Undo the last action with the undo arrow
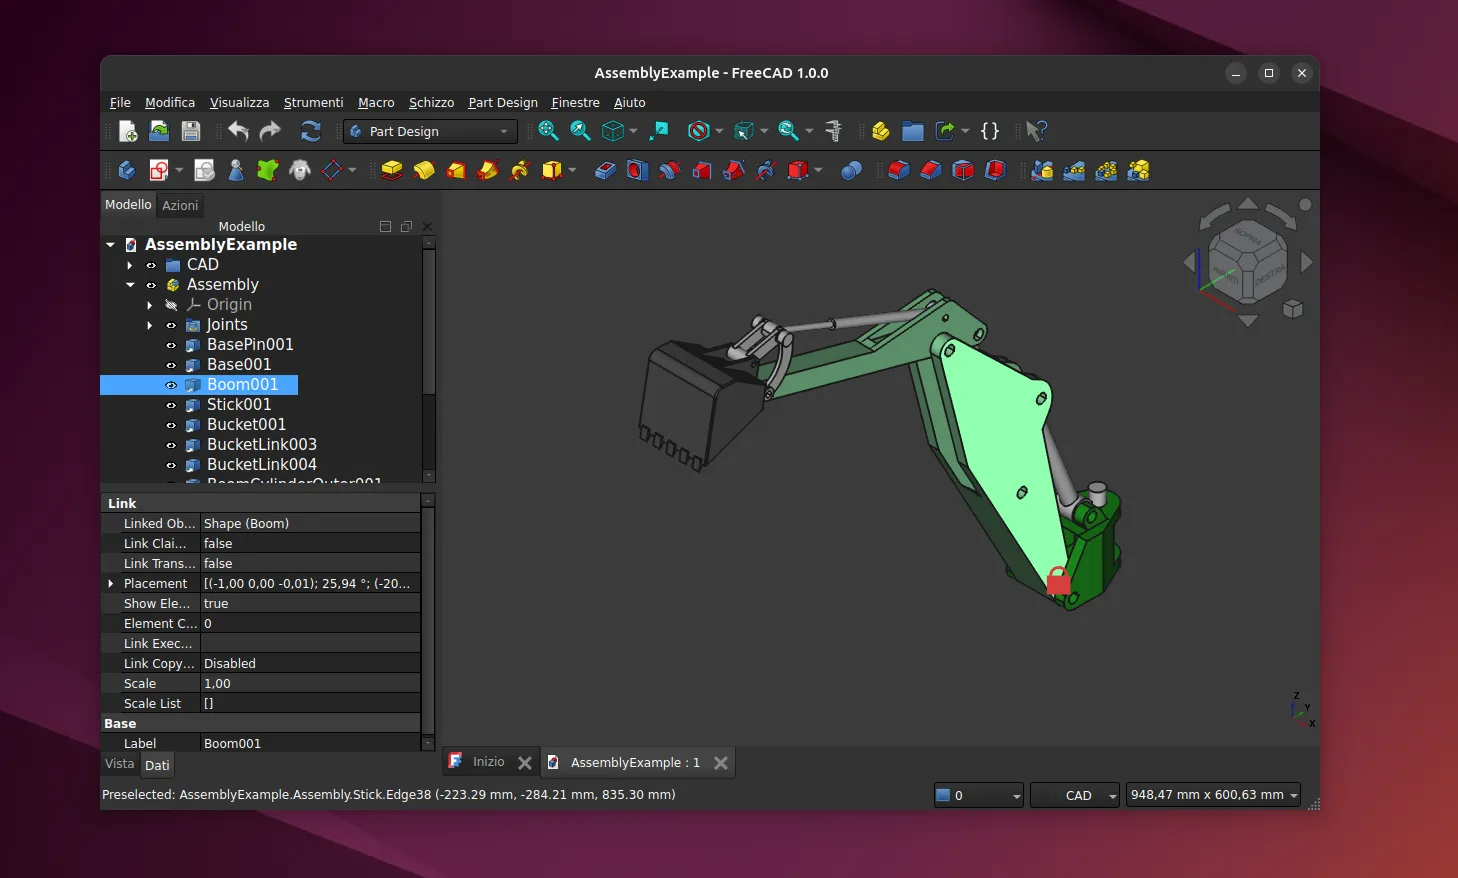The image size is (1458, 878). [238, 131]
